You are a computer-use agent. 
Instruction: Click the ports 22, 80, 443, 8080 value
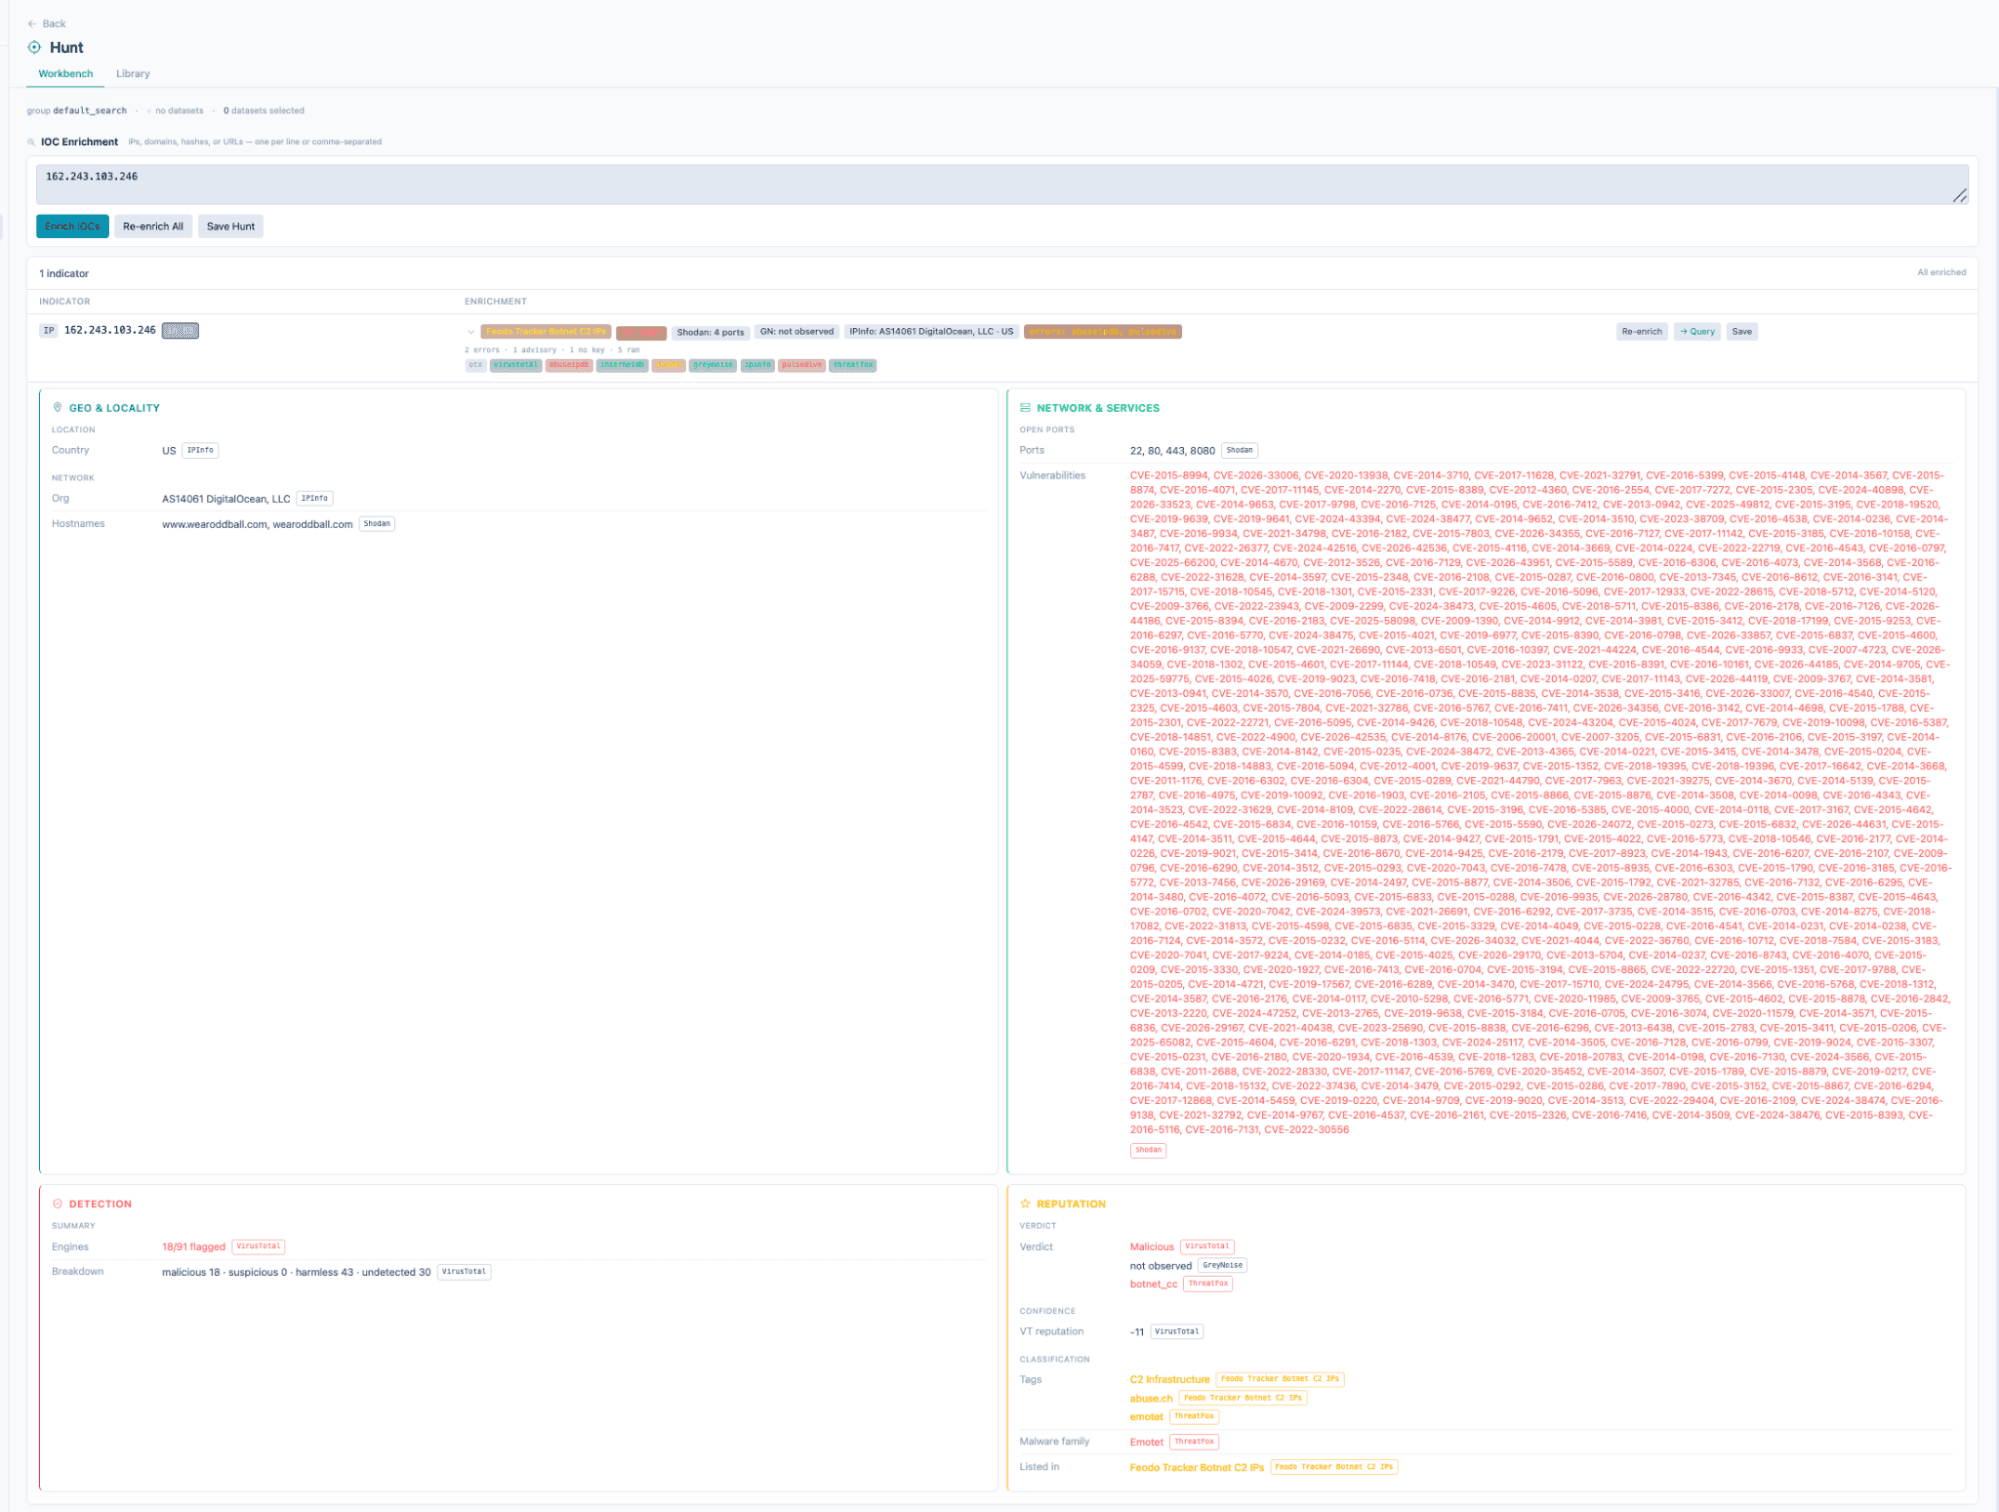click(1172, 451)
